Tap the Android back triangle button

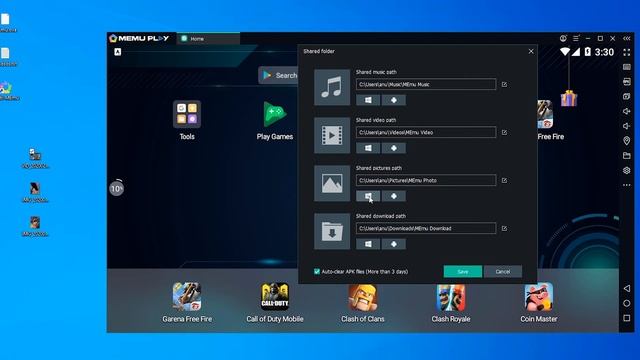(x=627, y=288)
